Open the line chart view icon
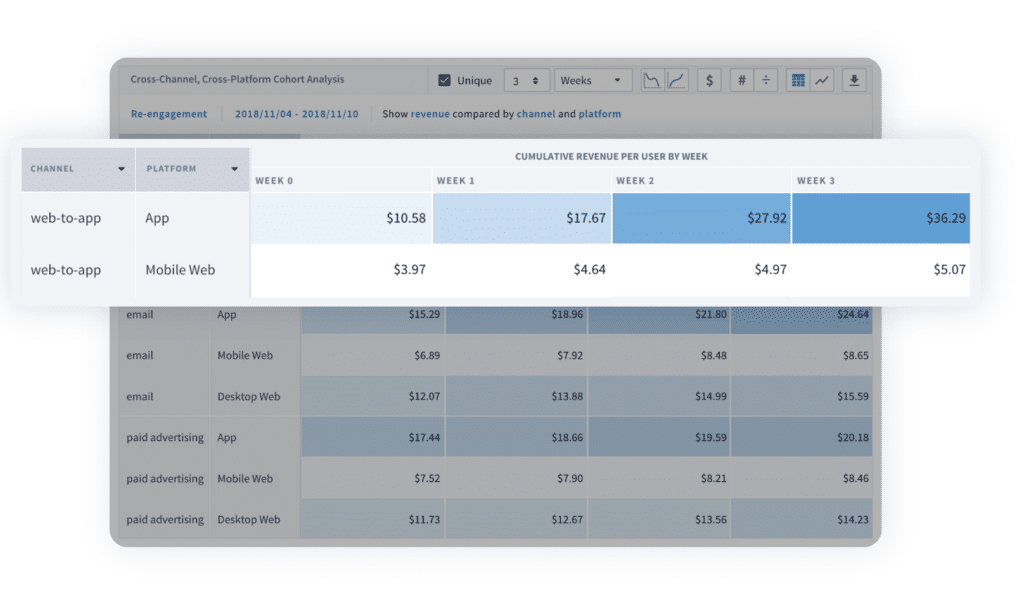Viewport: 1024px width, 592px height. (x=820, y=79)
